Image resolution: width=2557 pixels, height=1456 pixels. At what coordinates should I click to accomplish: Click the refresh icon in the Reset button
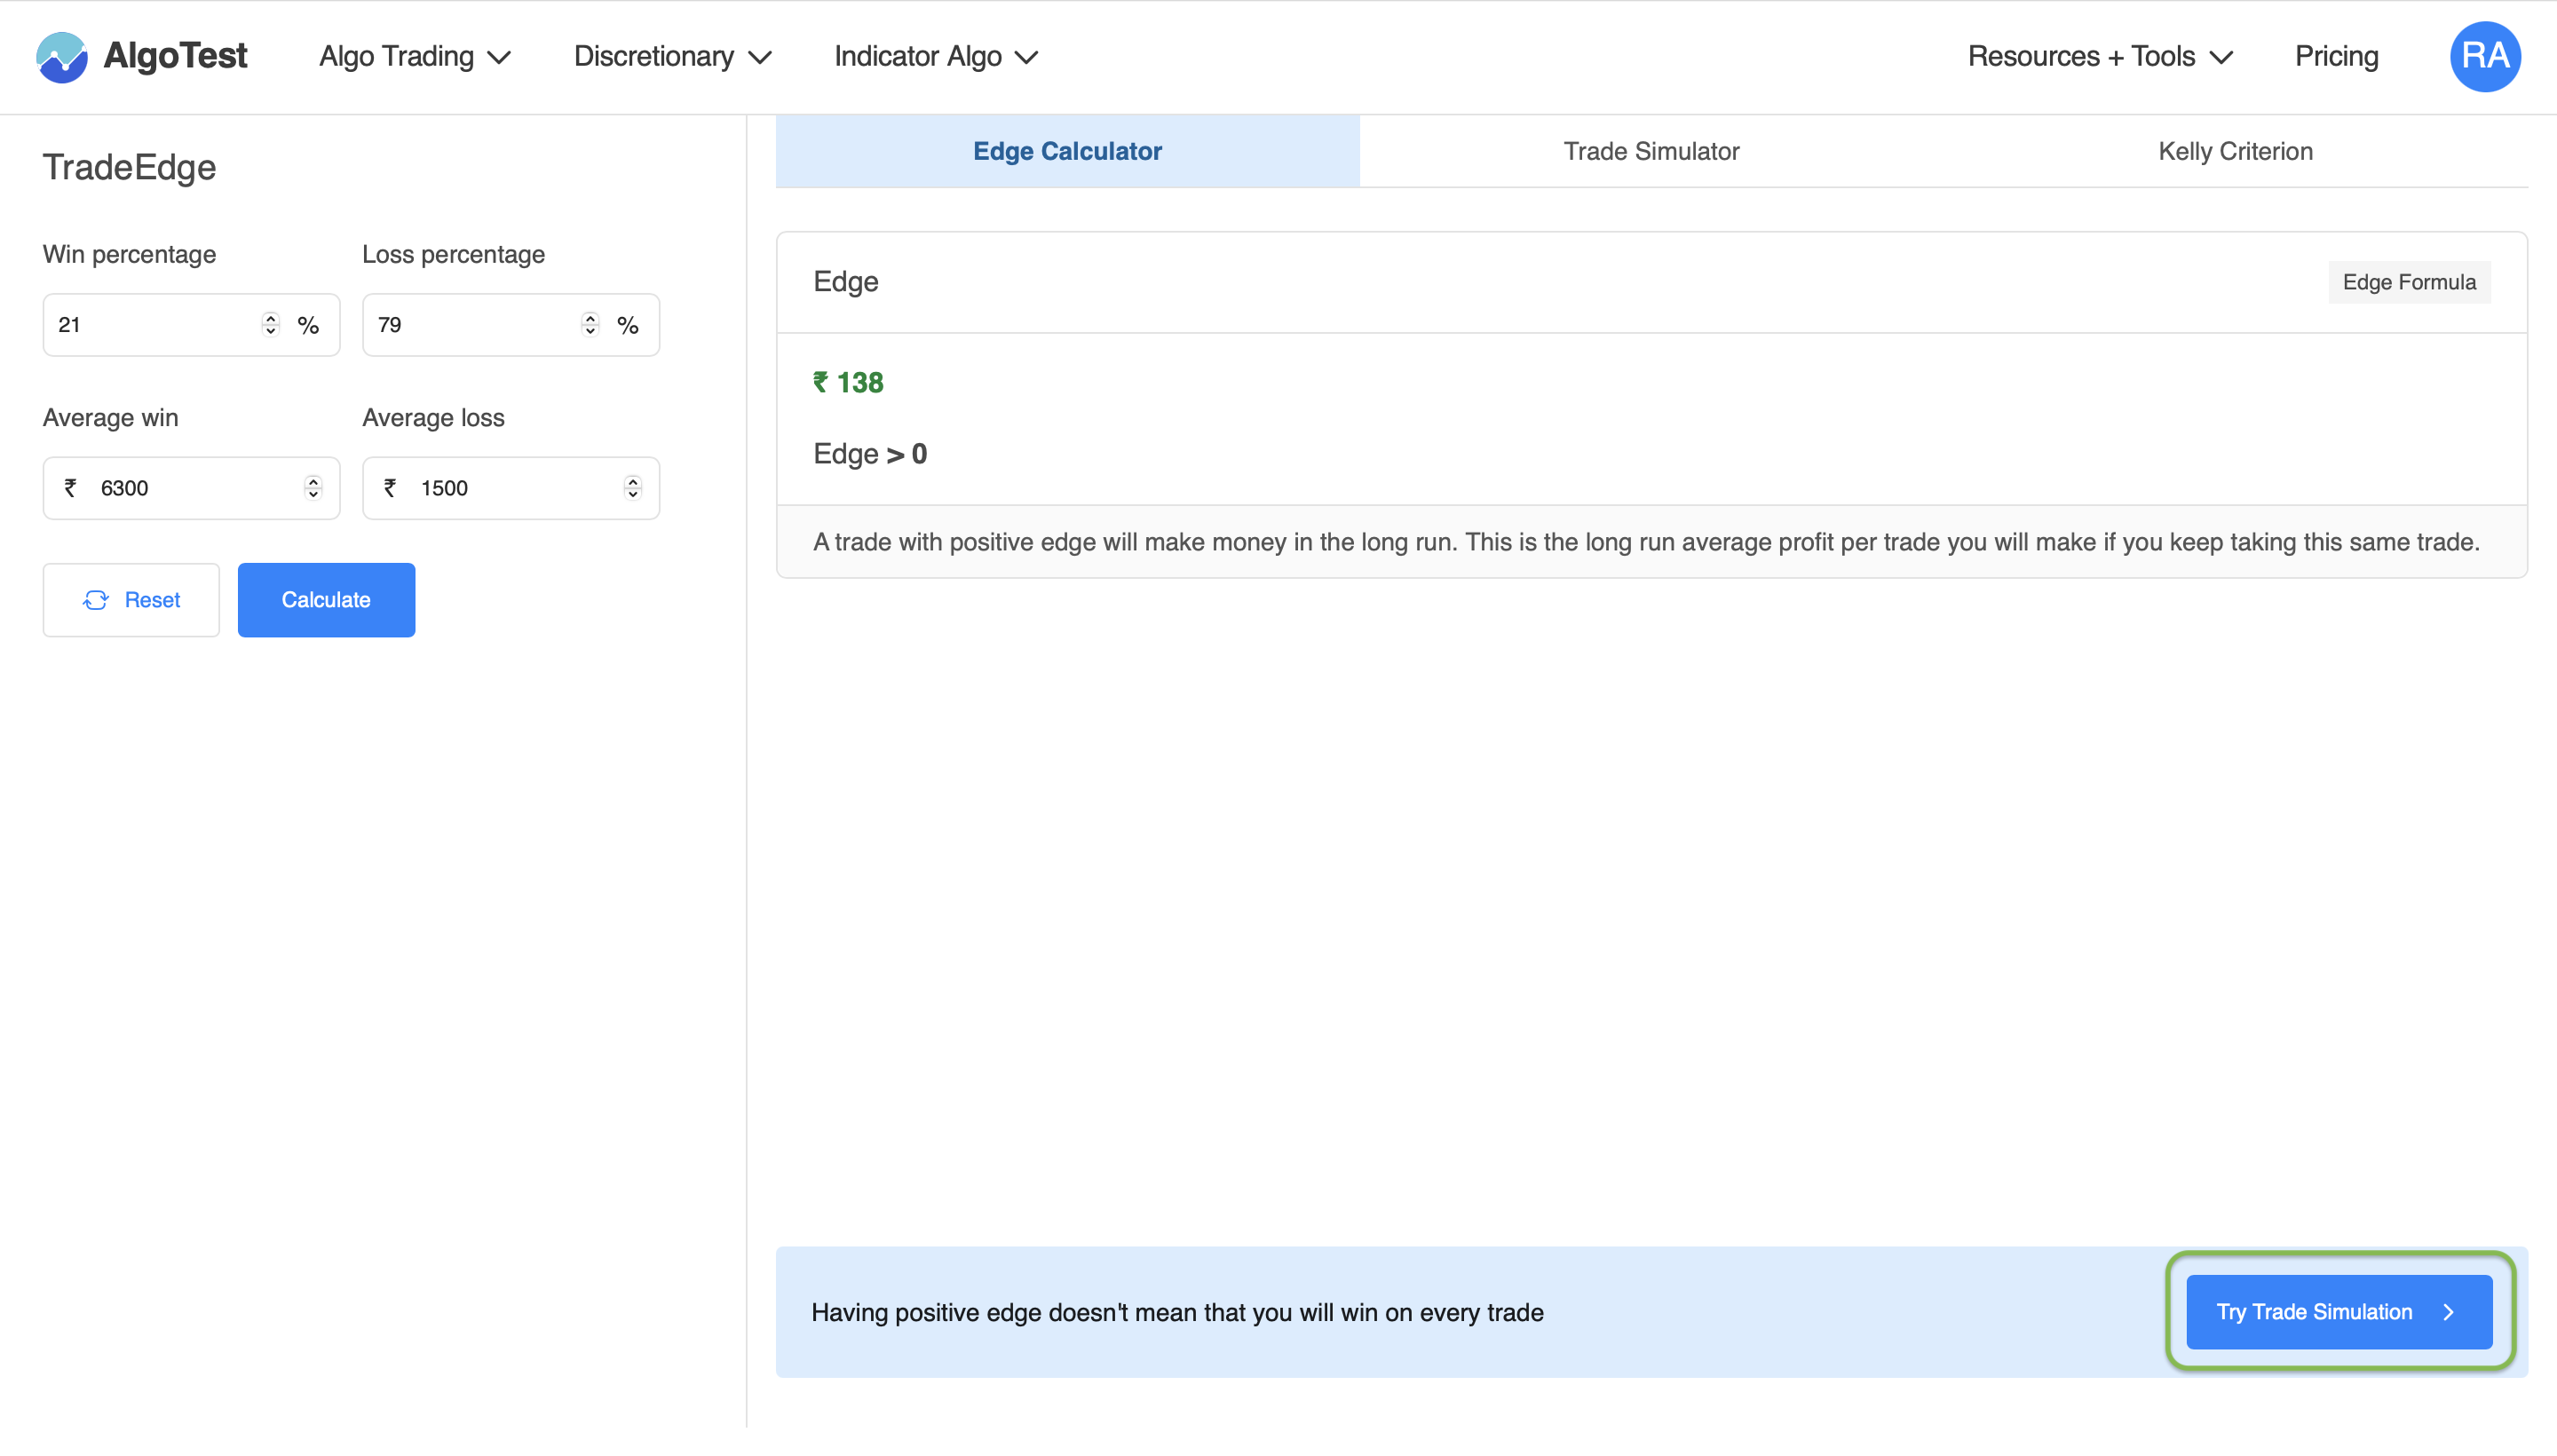click(96, 600)
